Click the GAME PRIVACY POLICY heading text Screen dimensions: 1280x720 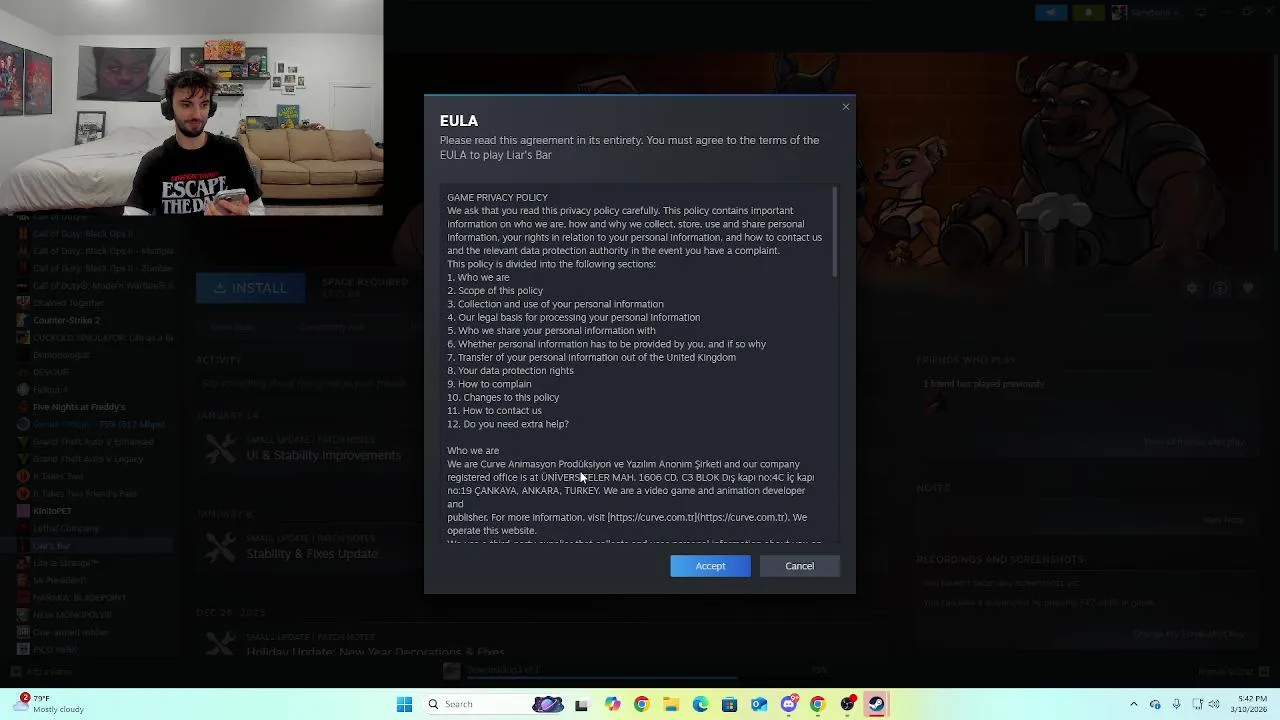coord(497,197)
